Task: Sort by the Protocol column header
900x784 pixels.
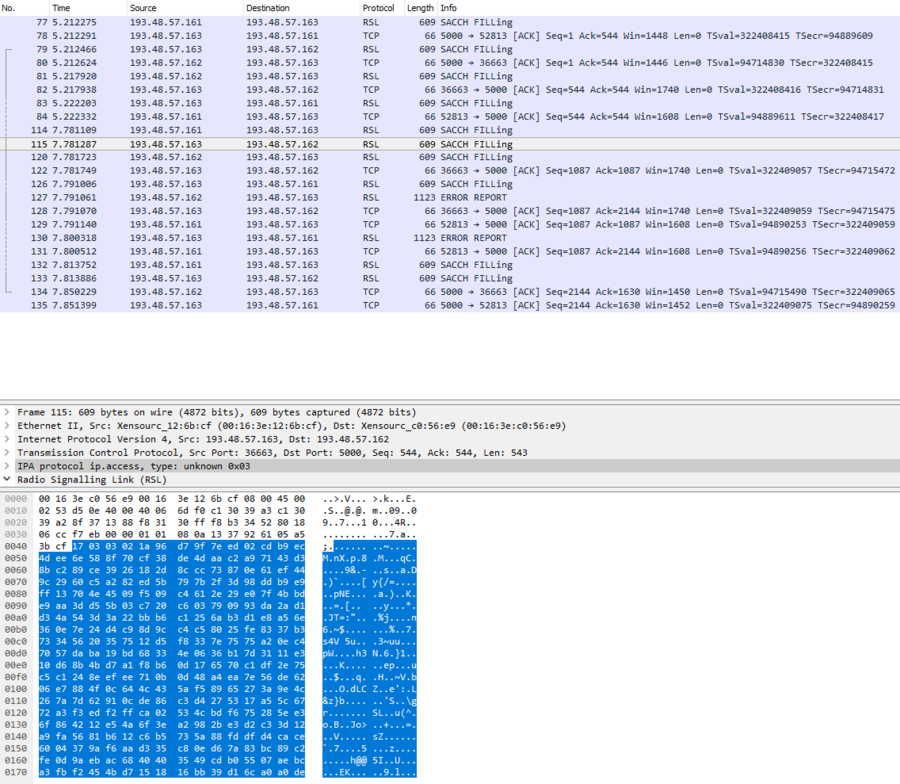Action: point(378,8)
